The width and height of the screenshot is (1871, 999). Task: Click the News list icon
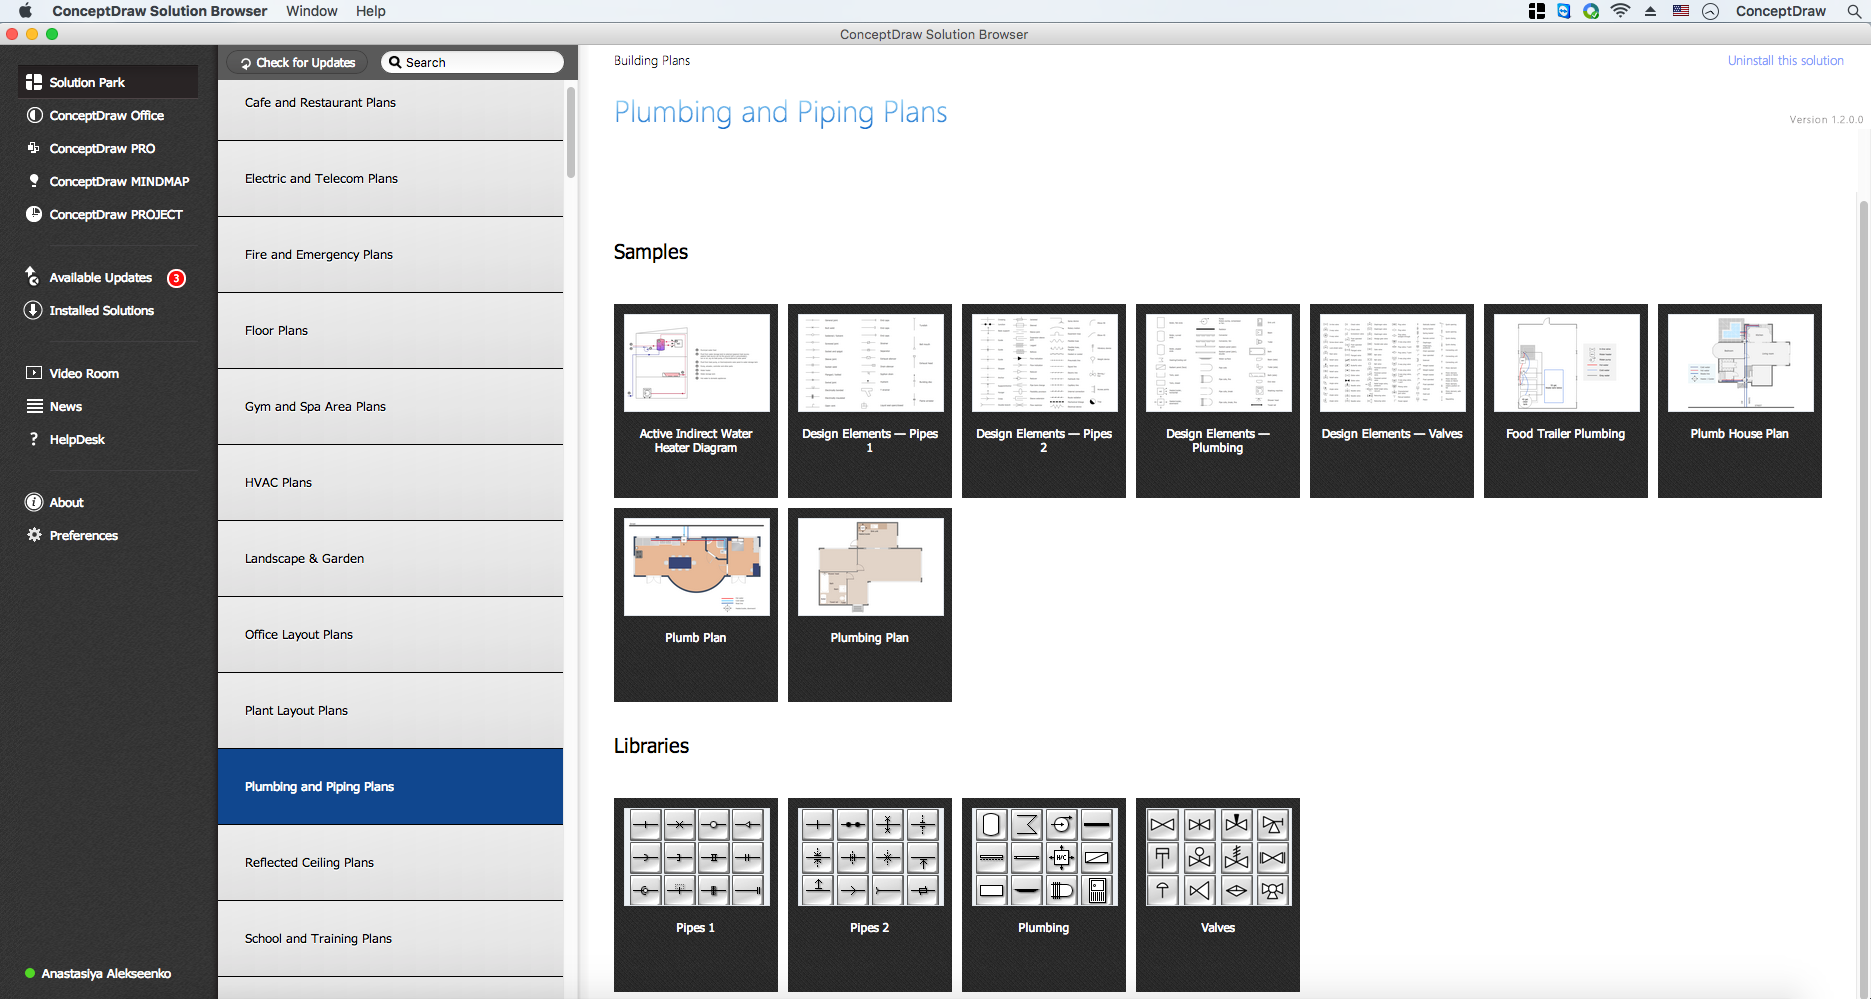coord(34,406)
